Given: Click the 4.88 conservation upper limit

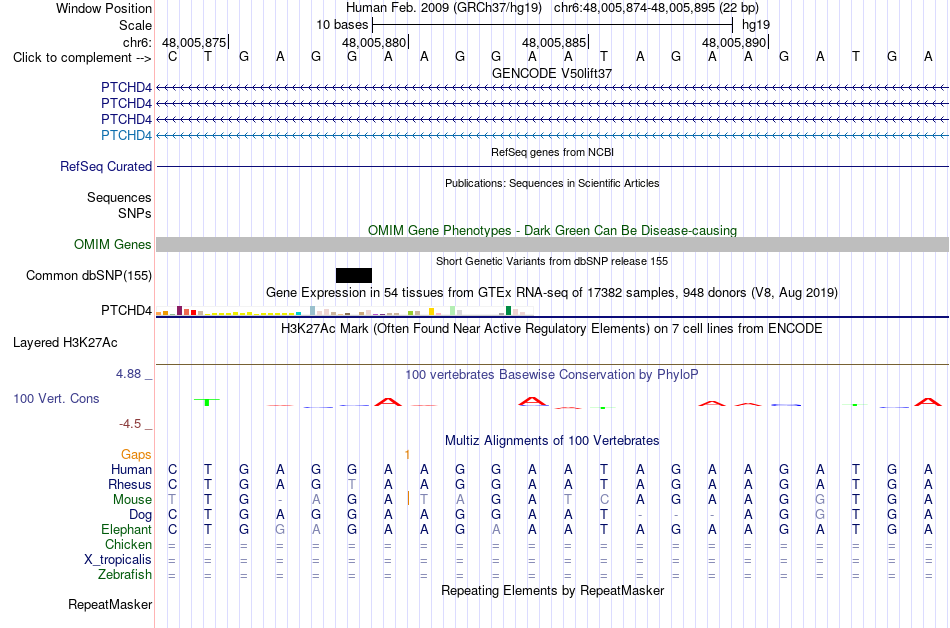Looking at the screenshot, I should (x=128, y=374).
